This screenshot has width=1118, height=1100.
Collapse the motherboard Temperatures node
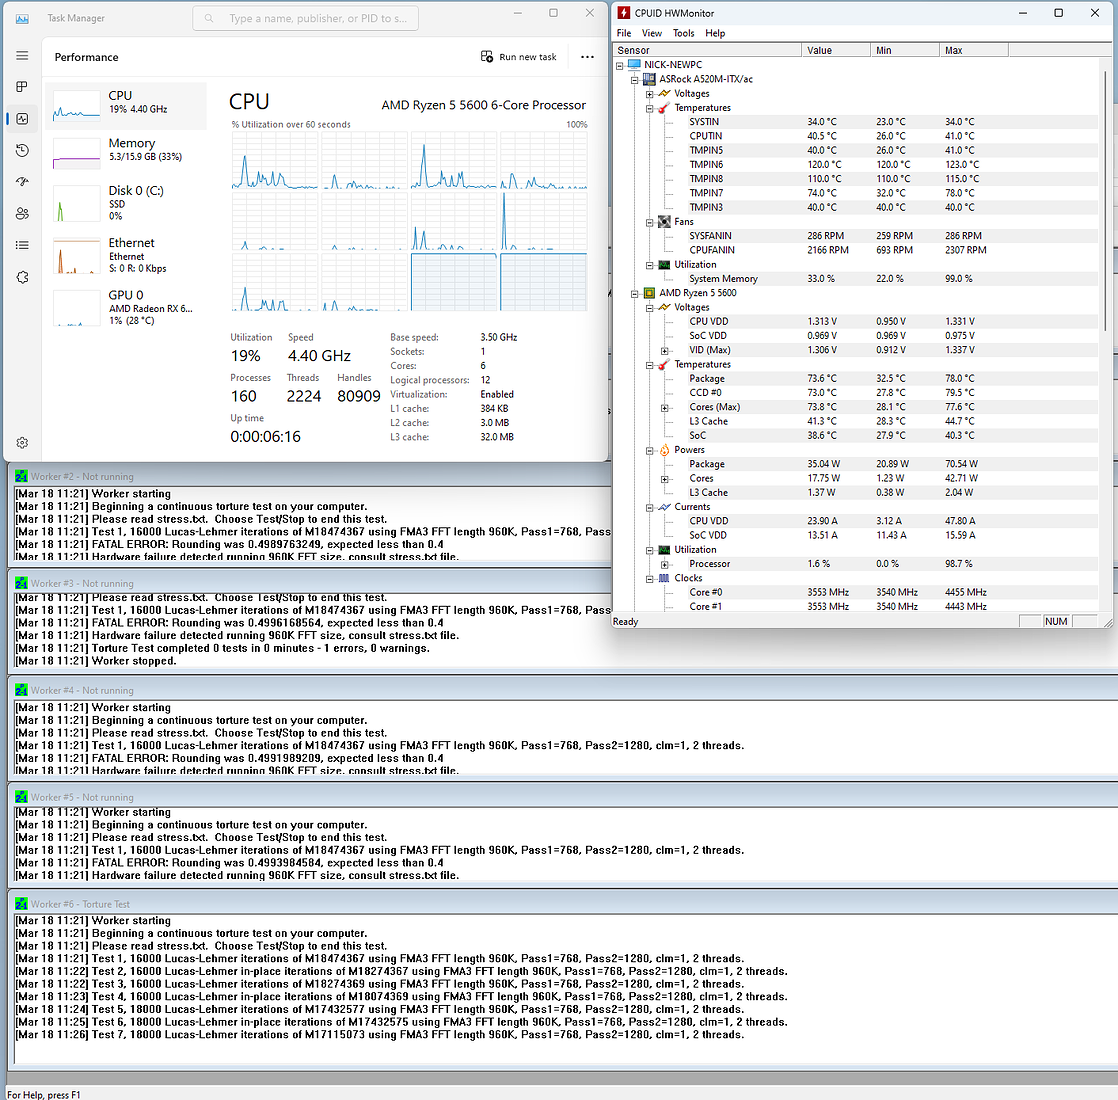649,108
